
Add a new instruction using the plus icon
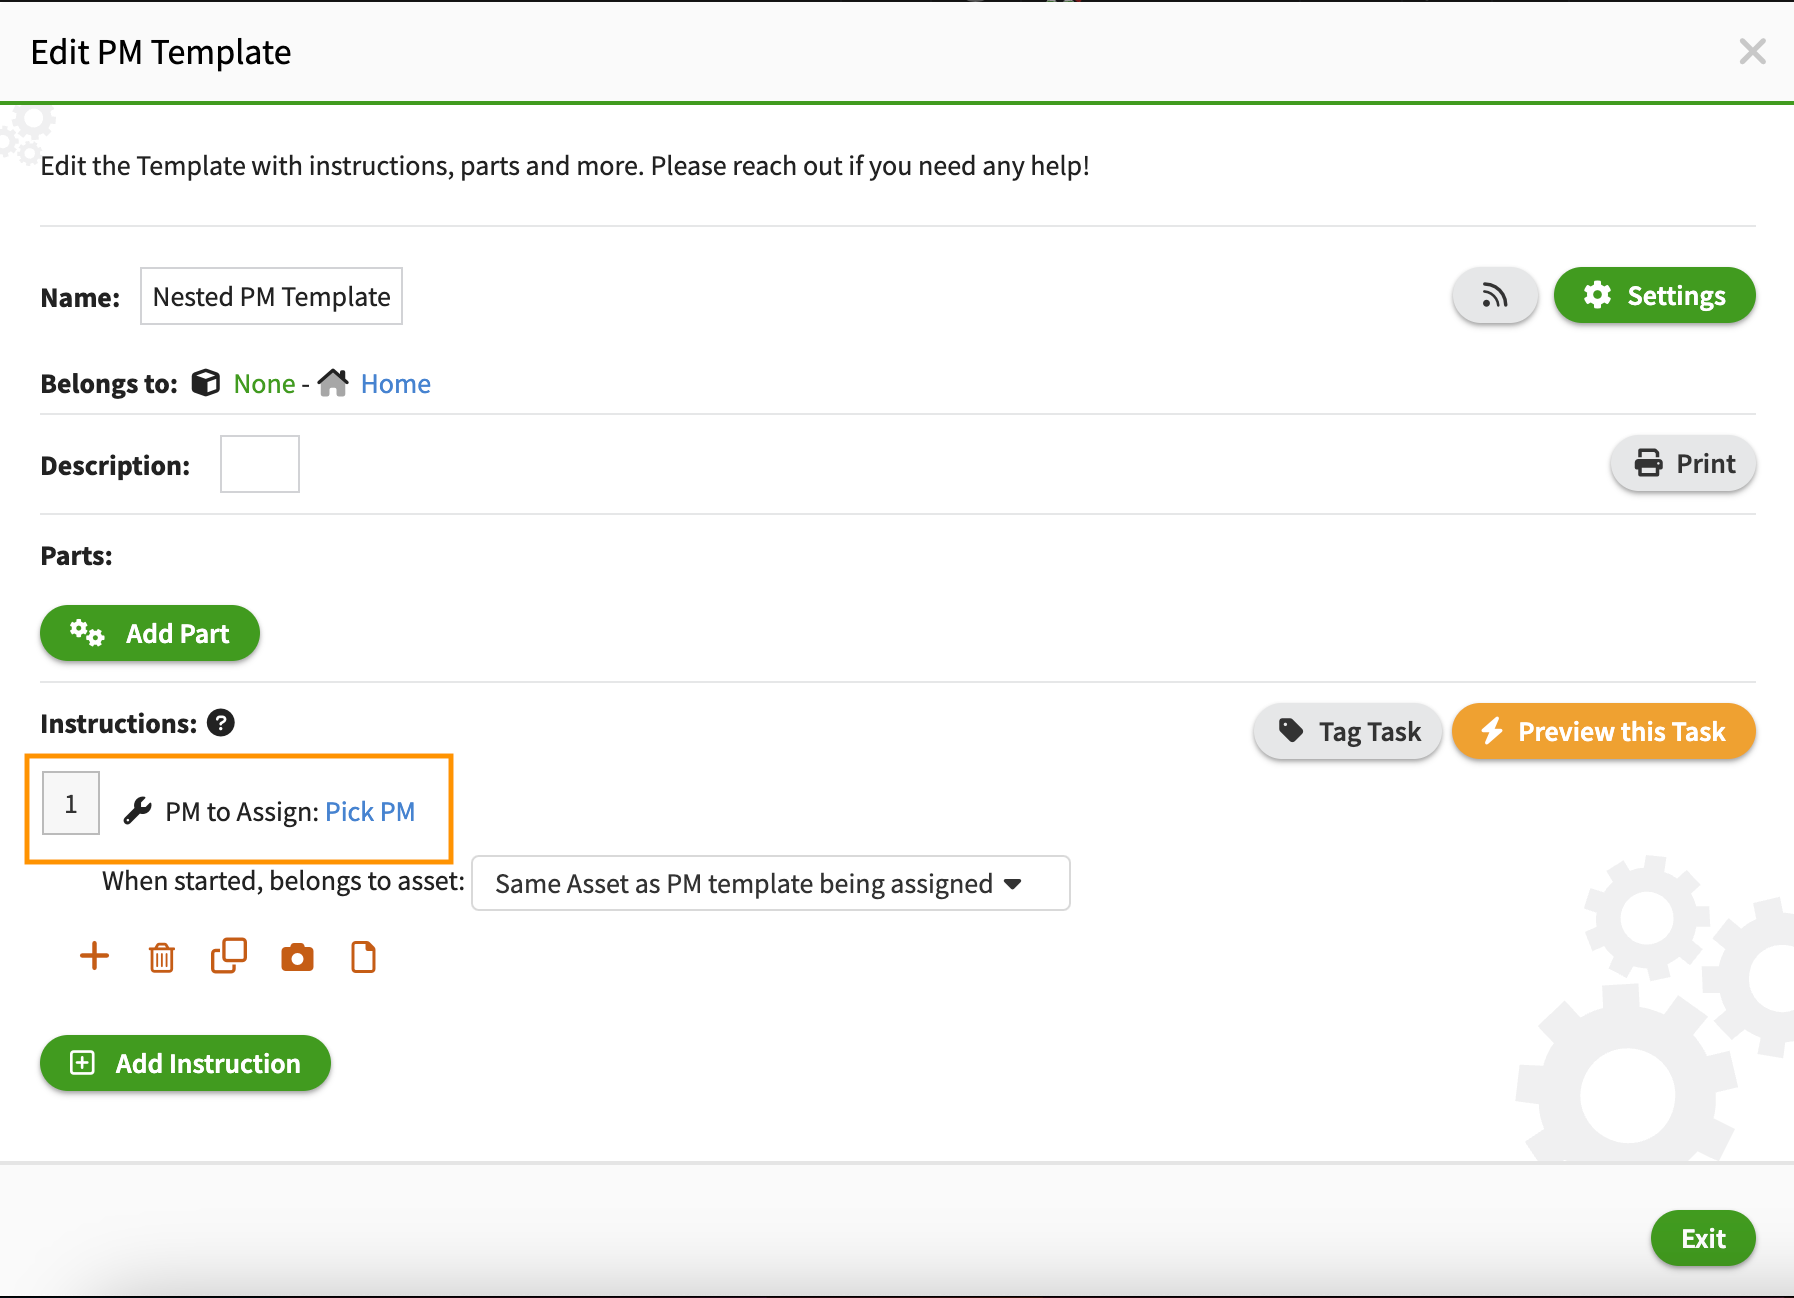[94, 956]
